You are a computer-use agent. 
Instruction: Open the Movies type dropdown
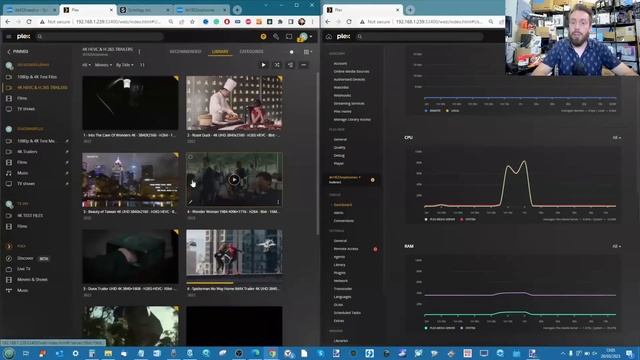coord(103,65)
